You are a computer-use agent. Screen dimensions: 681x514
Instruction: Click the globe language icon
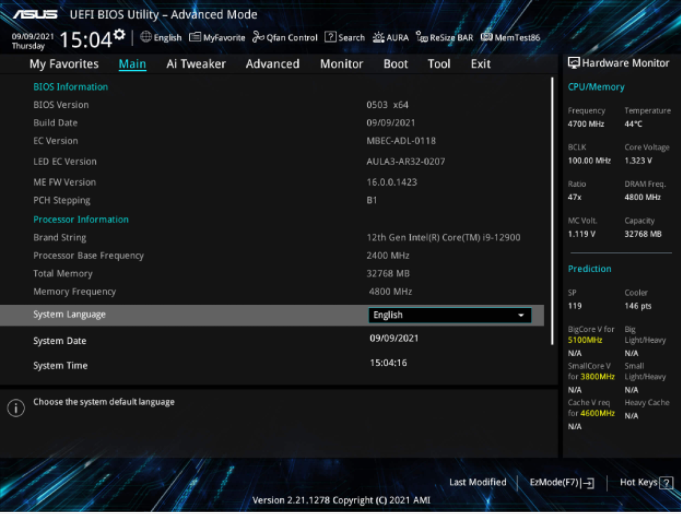pyautogui.click(x=146, y=37)
